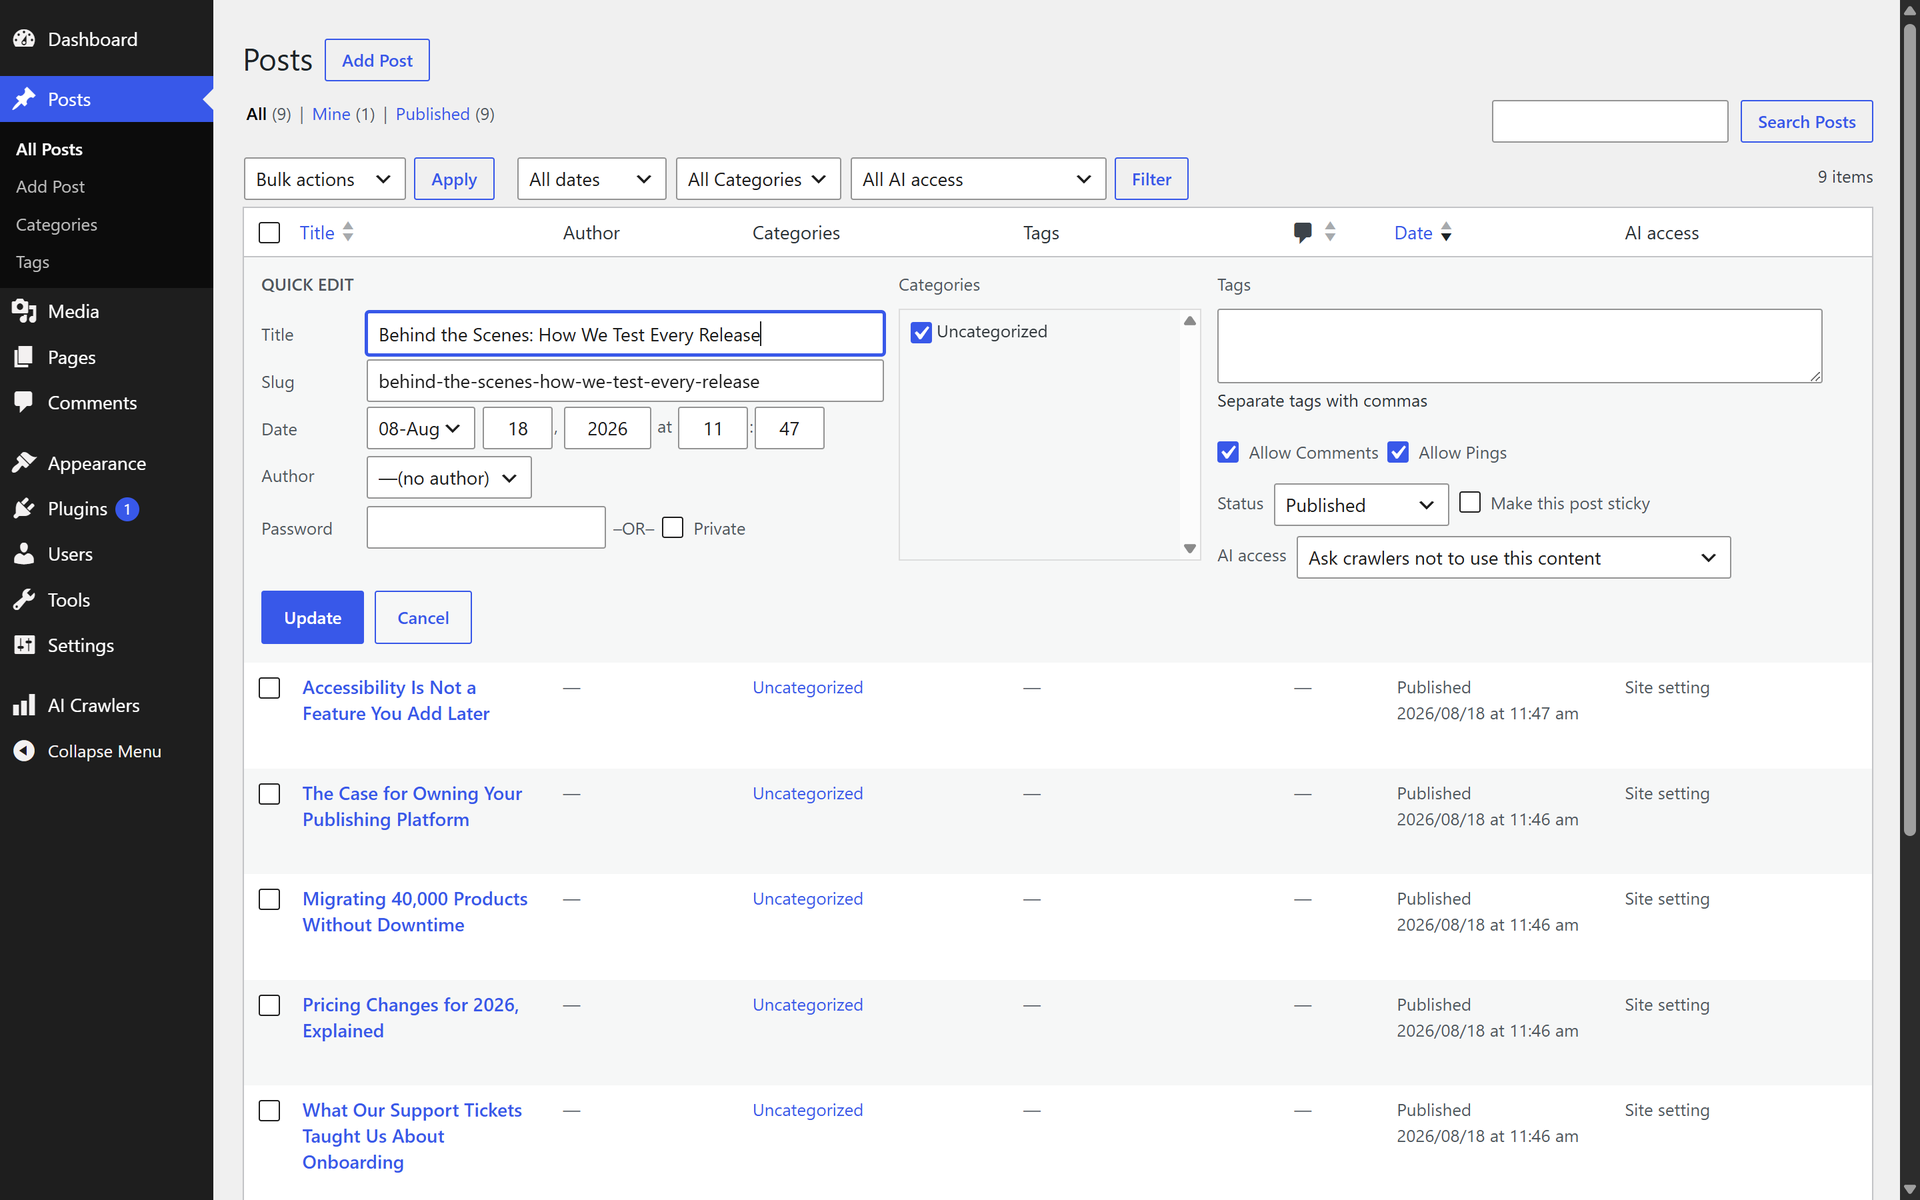1920x1200 pixels.
Task: Toggle the Allow Comments checkbox
Action: tap(1228, 452)
